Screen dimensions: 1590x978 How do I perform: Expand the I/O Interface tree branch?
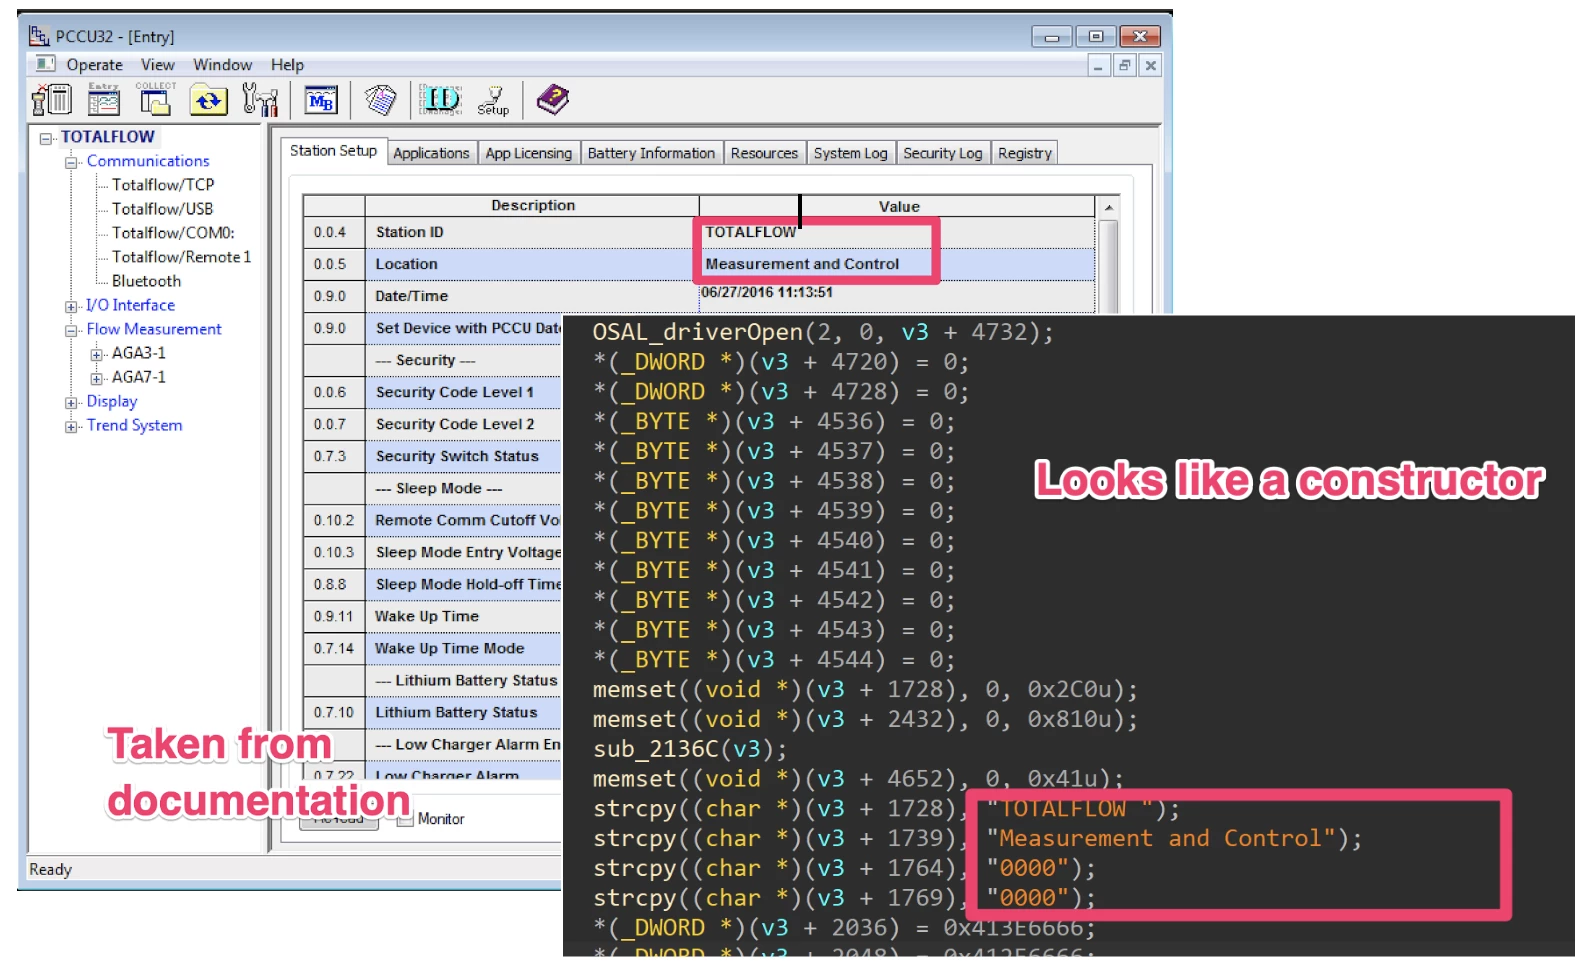71,306
